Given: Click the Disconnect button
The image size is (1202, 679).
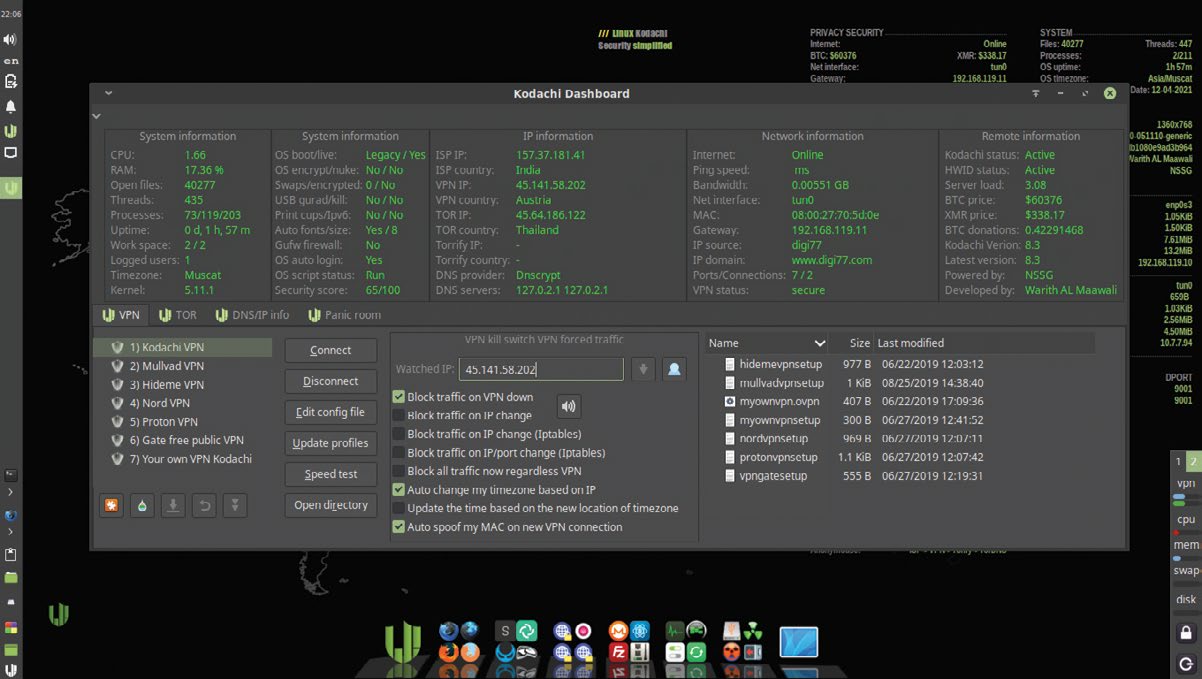Looking at the screenshot, I should coord(330,381).
